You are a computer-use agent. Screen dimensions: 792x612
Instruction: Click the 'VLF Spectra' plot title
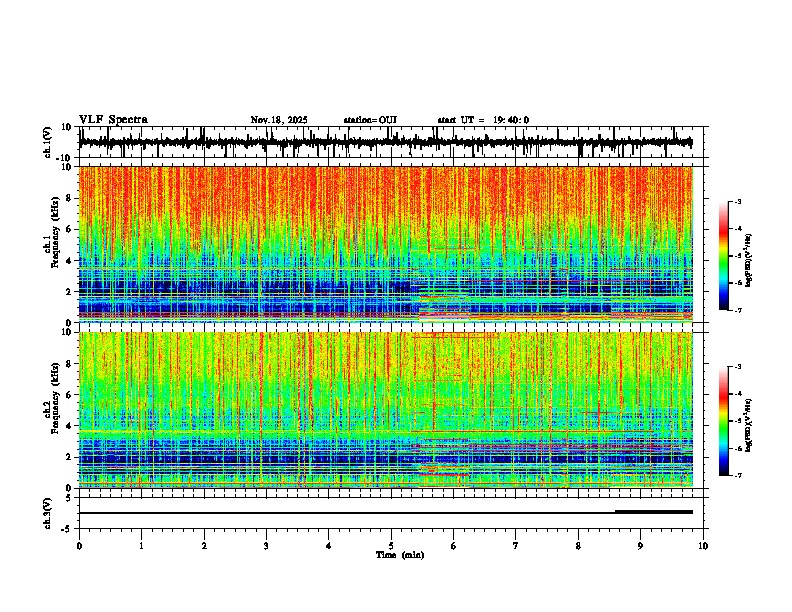(x=113, y=120)
